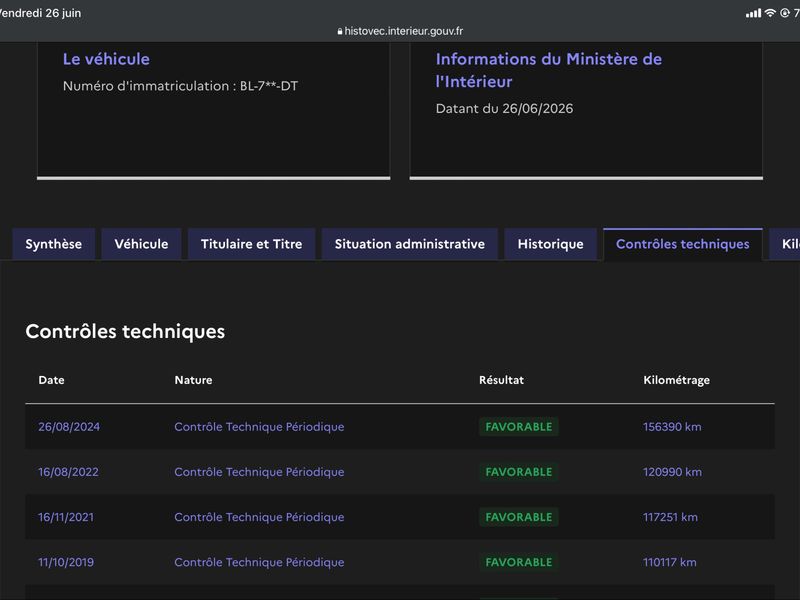Tap the lock icon beside the URL
The height and width of the screenshot is (600, 800).
click(340, 32)
